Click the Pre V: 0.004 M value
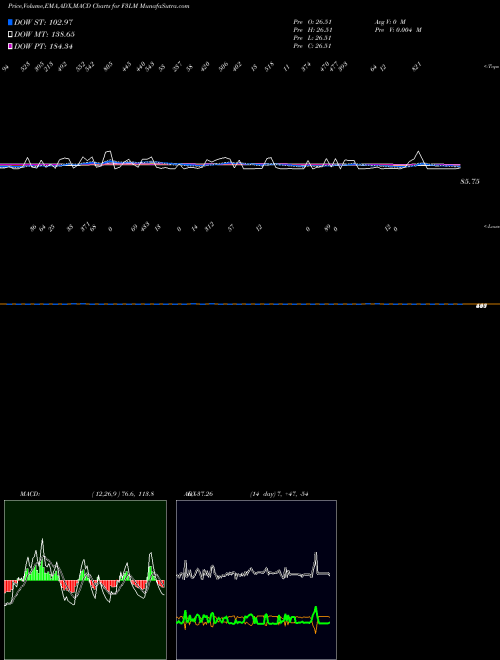 (398, 30)
